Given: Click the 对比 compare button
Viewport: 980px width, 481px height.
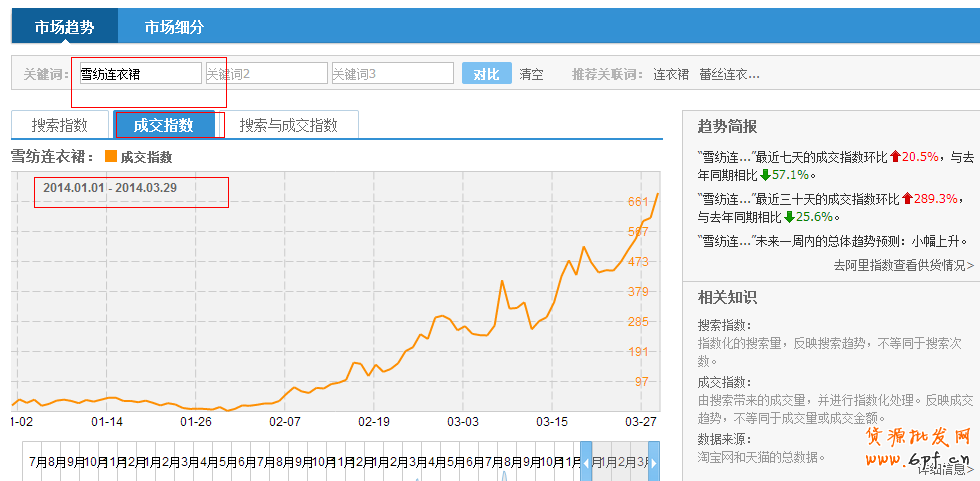Looking at the screenshot, I should (486, 74).
